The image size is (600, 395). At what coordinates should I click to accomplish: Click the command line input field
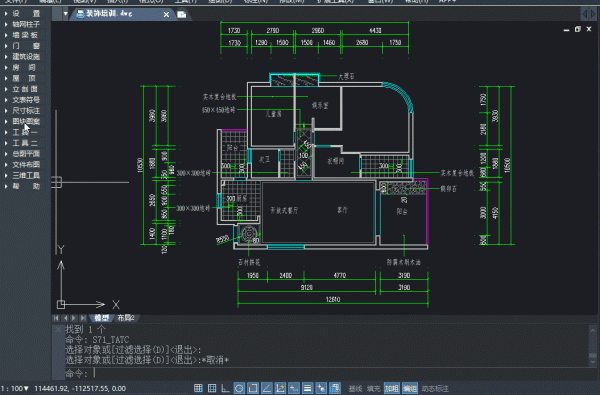(x=325, y=373)
